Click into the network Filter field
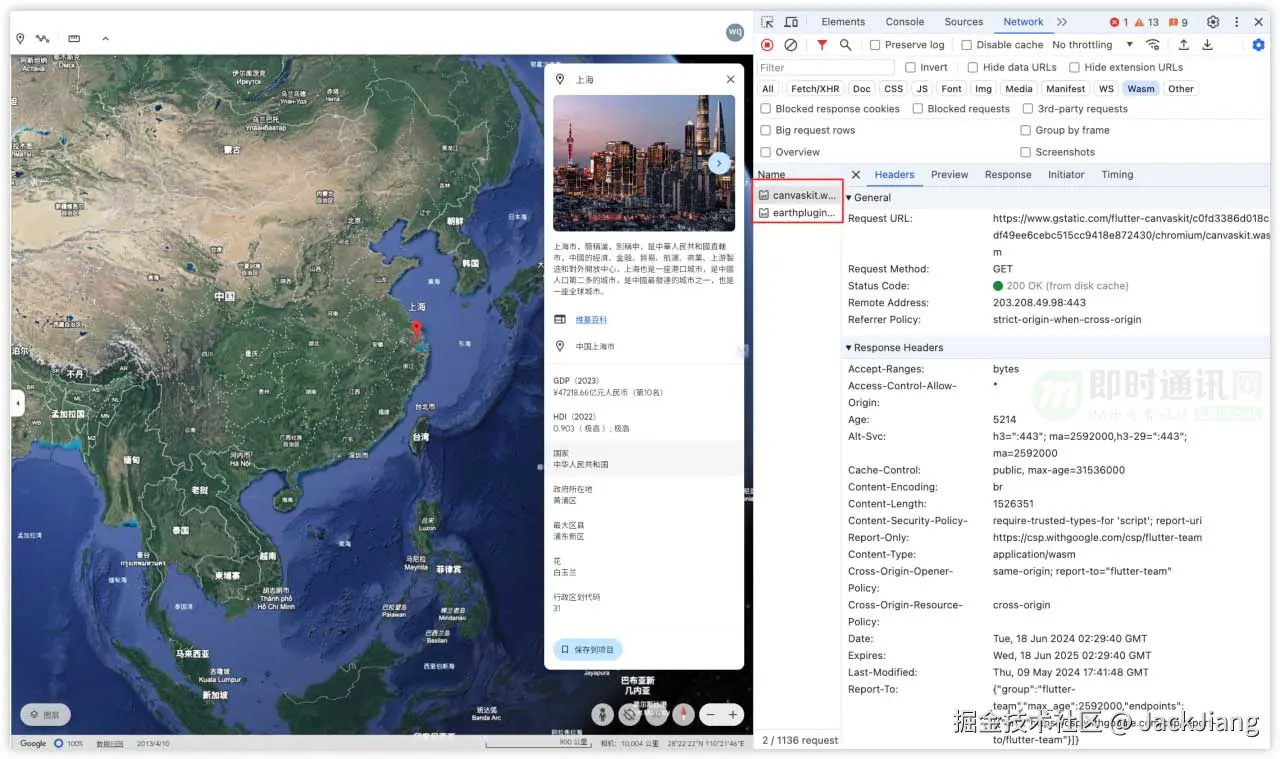Image resolution: width=1280 pixels, height=759 pixels. [x=825, y=68]
